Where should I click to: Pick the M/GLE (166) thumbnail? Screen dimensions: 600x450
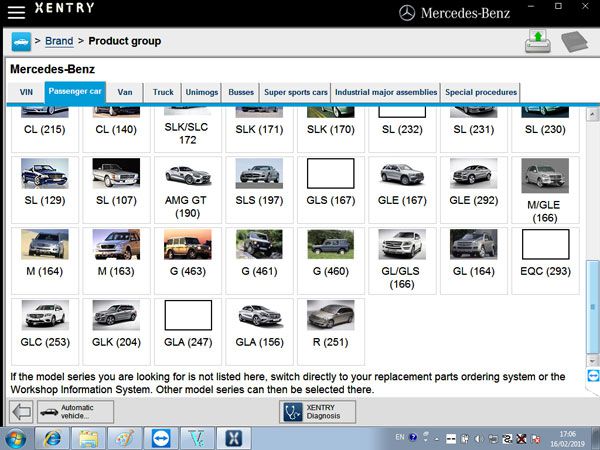coord(545,176)
